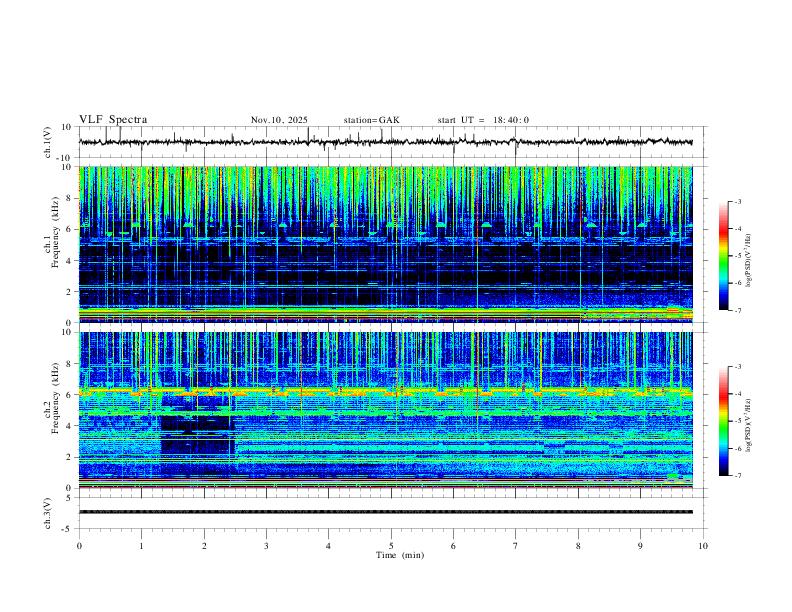Click the 'station=GAK' label
Screen dimensions: 792x612
(x=371, y=120)
